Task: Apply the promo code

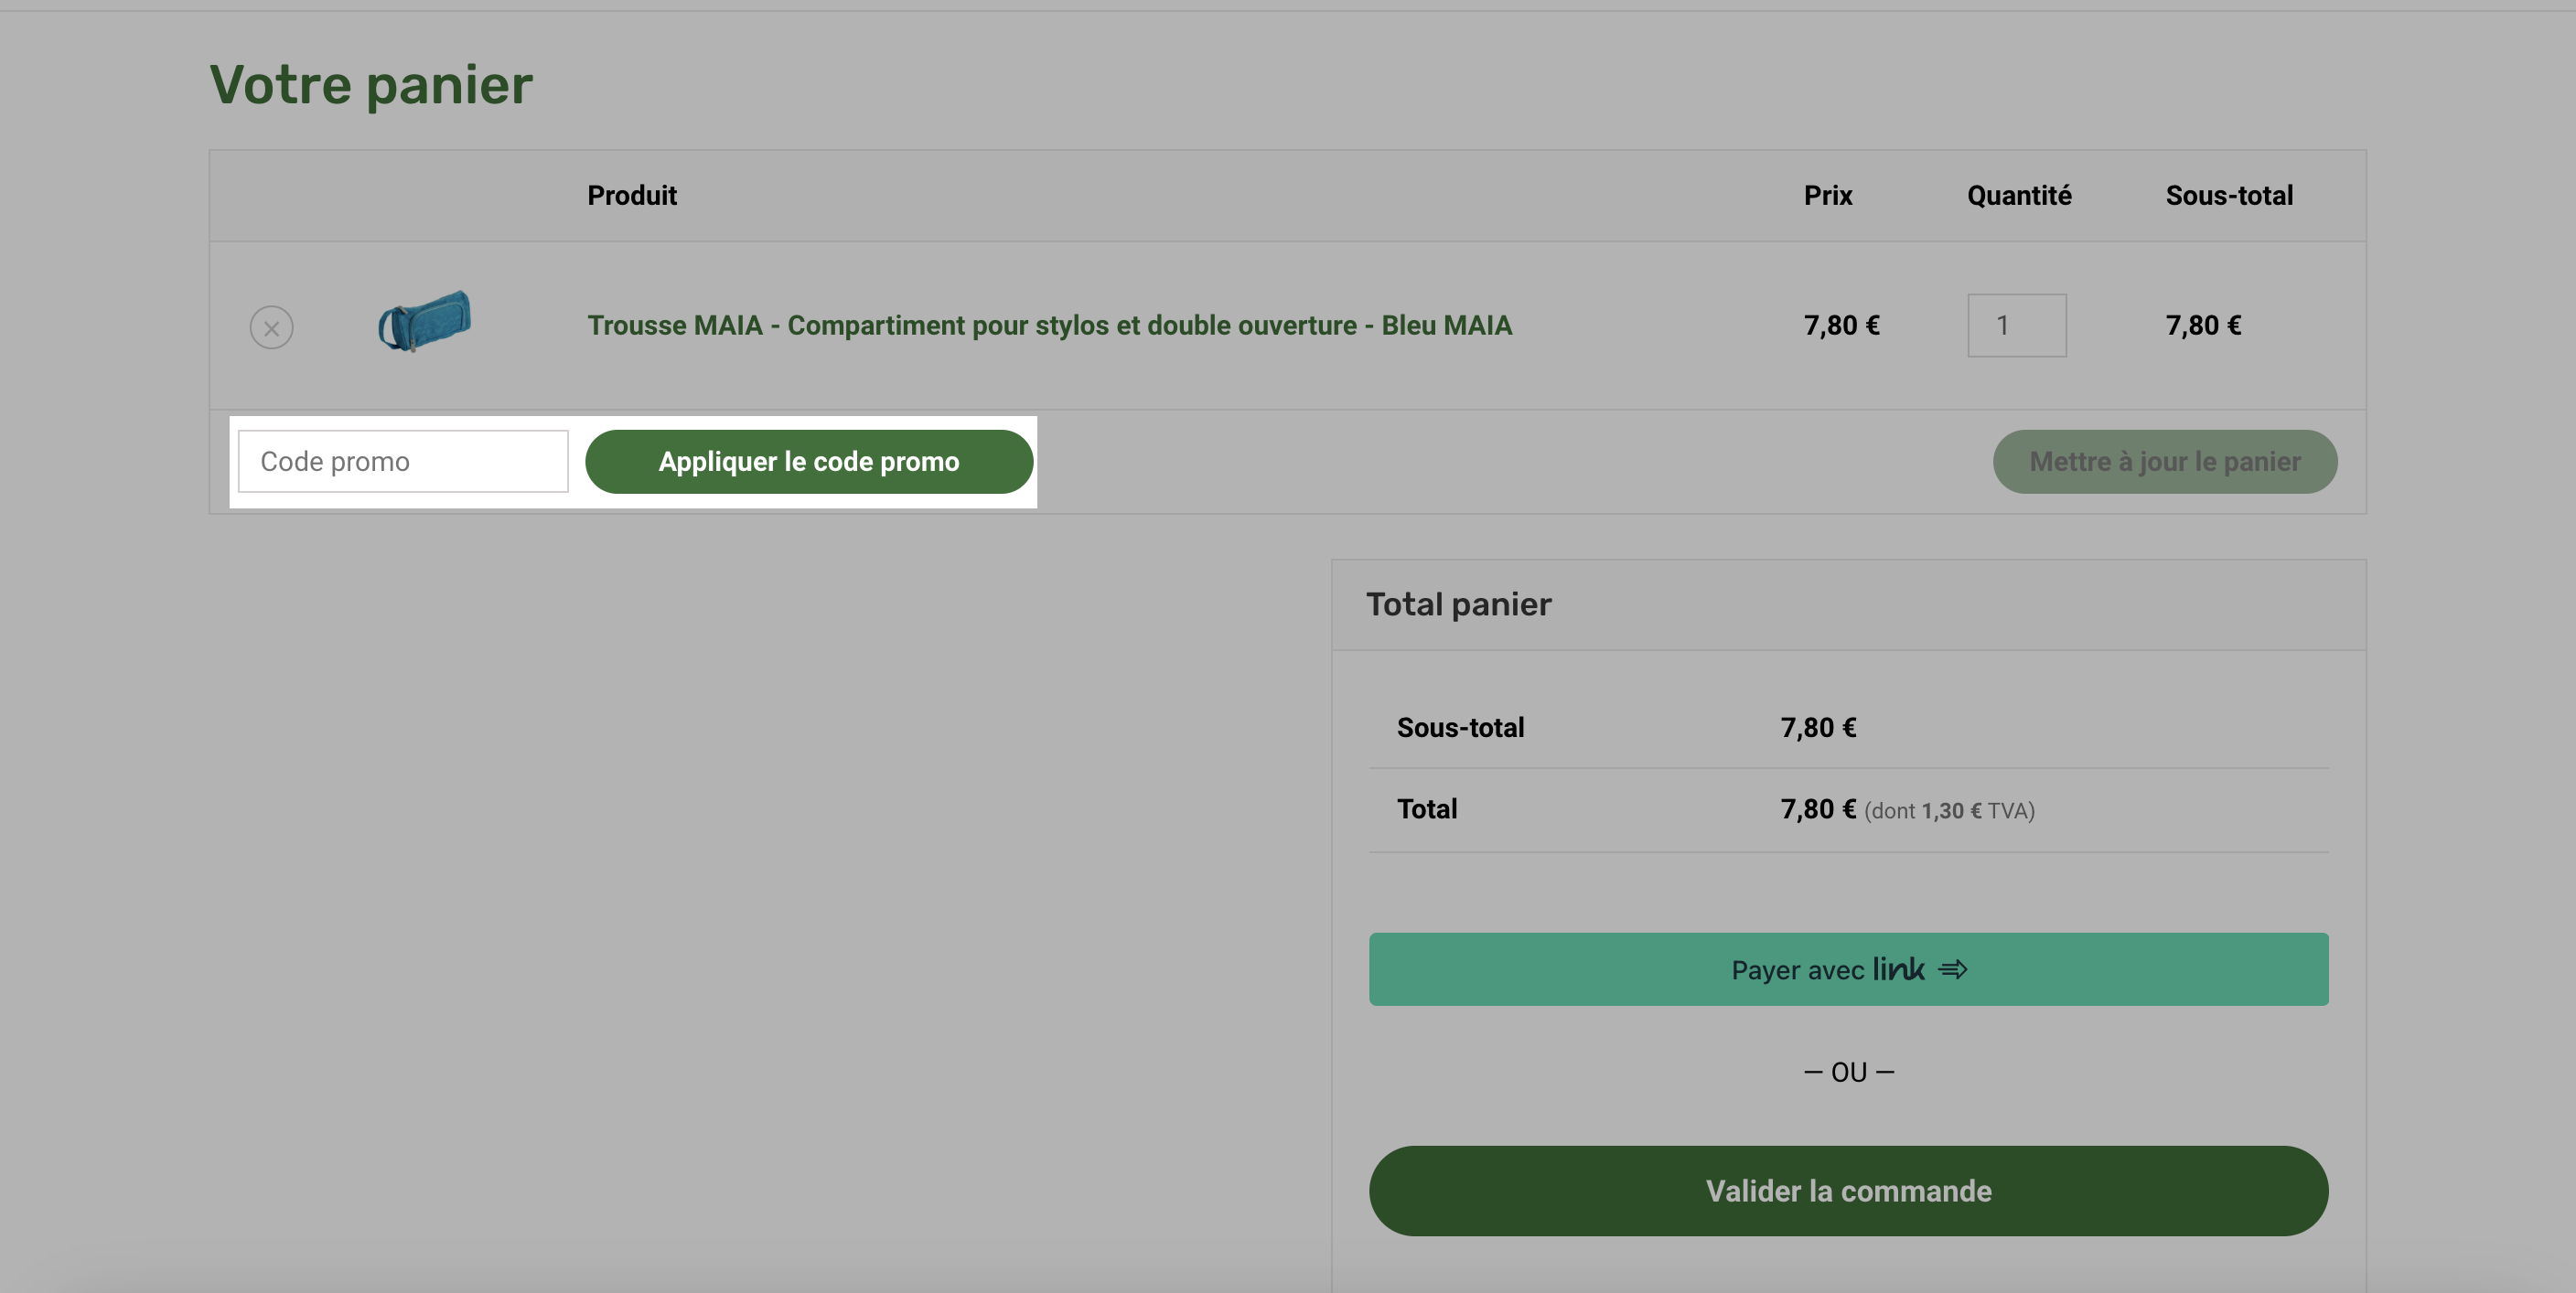Action: 808,461
